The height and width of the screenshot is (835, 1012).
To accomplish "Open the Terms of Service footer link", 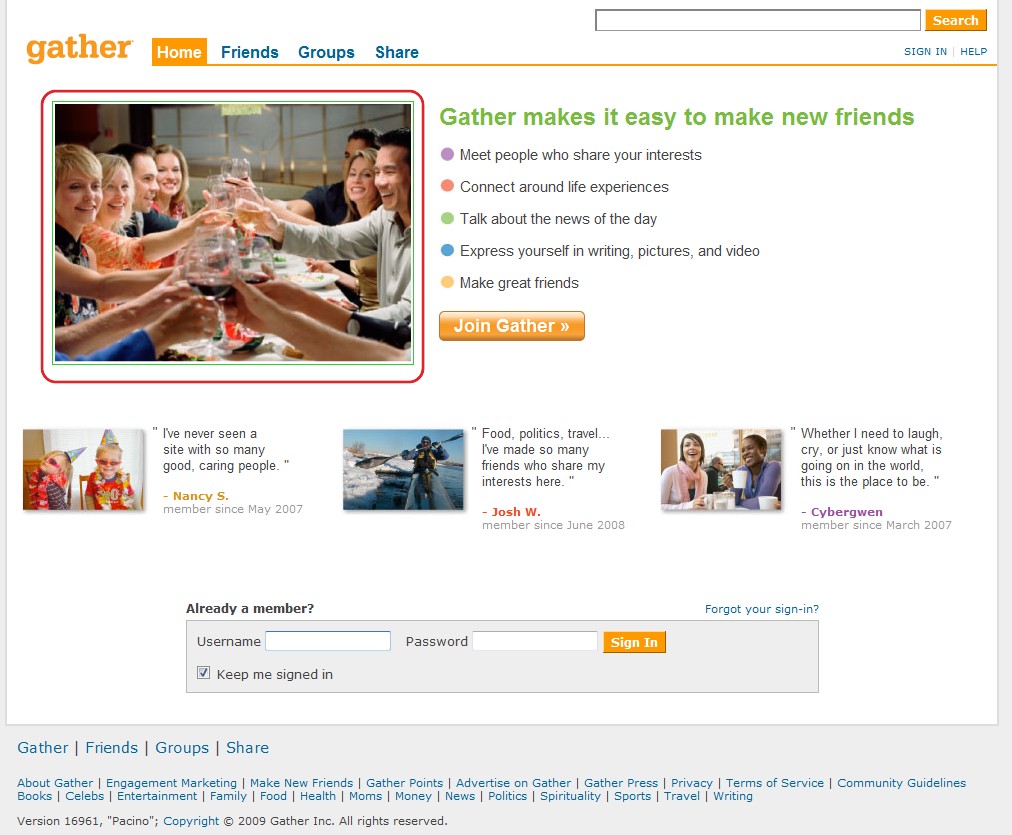I will (775, 783).
